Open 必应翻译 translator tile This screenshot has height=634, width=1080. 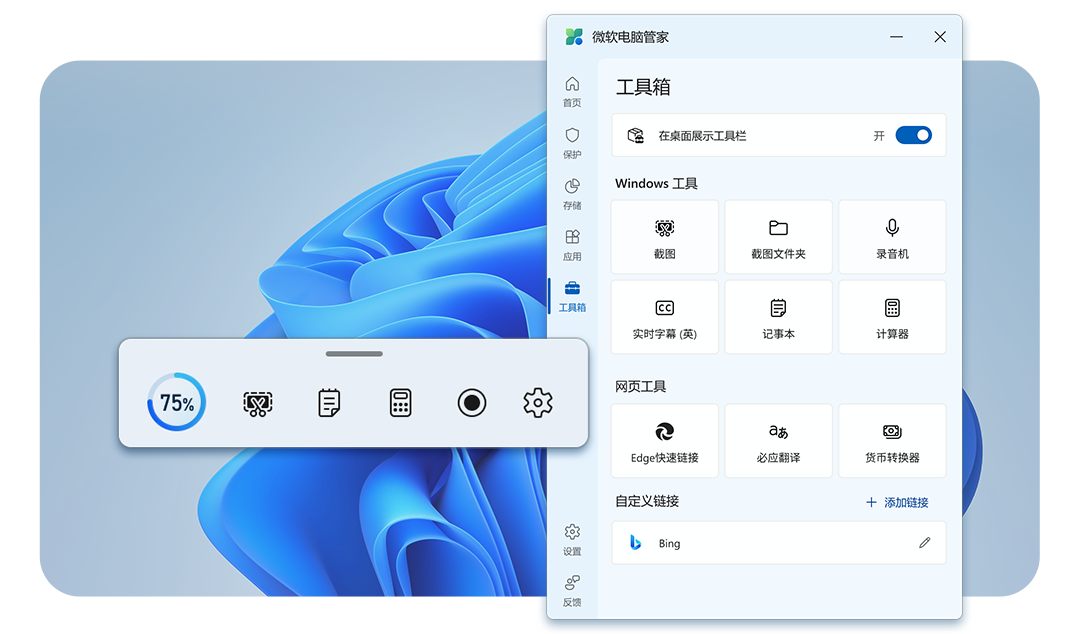point(778,441)
